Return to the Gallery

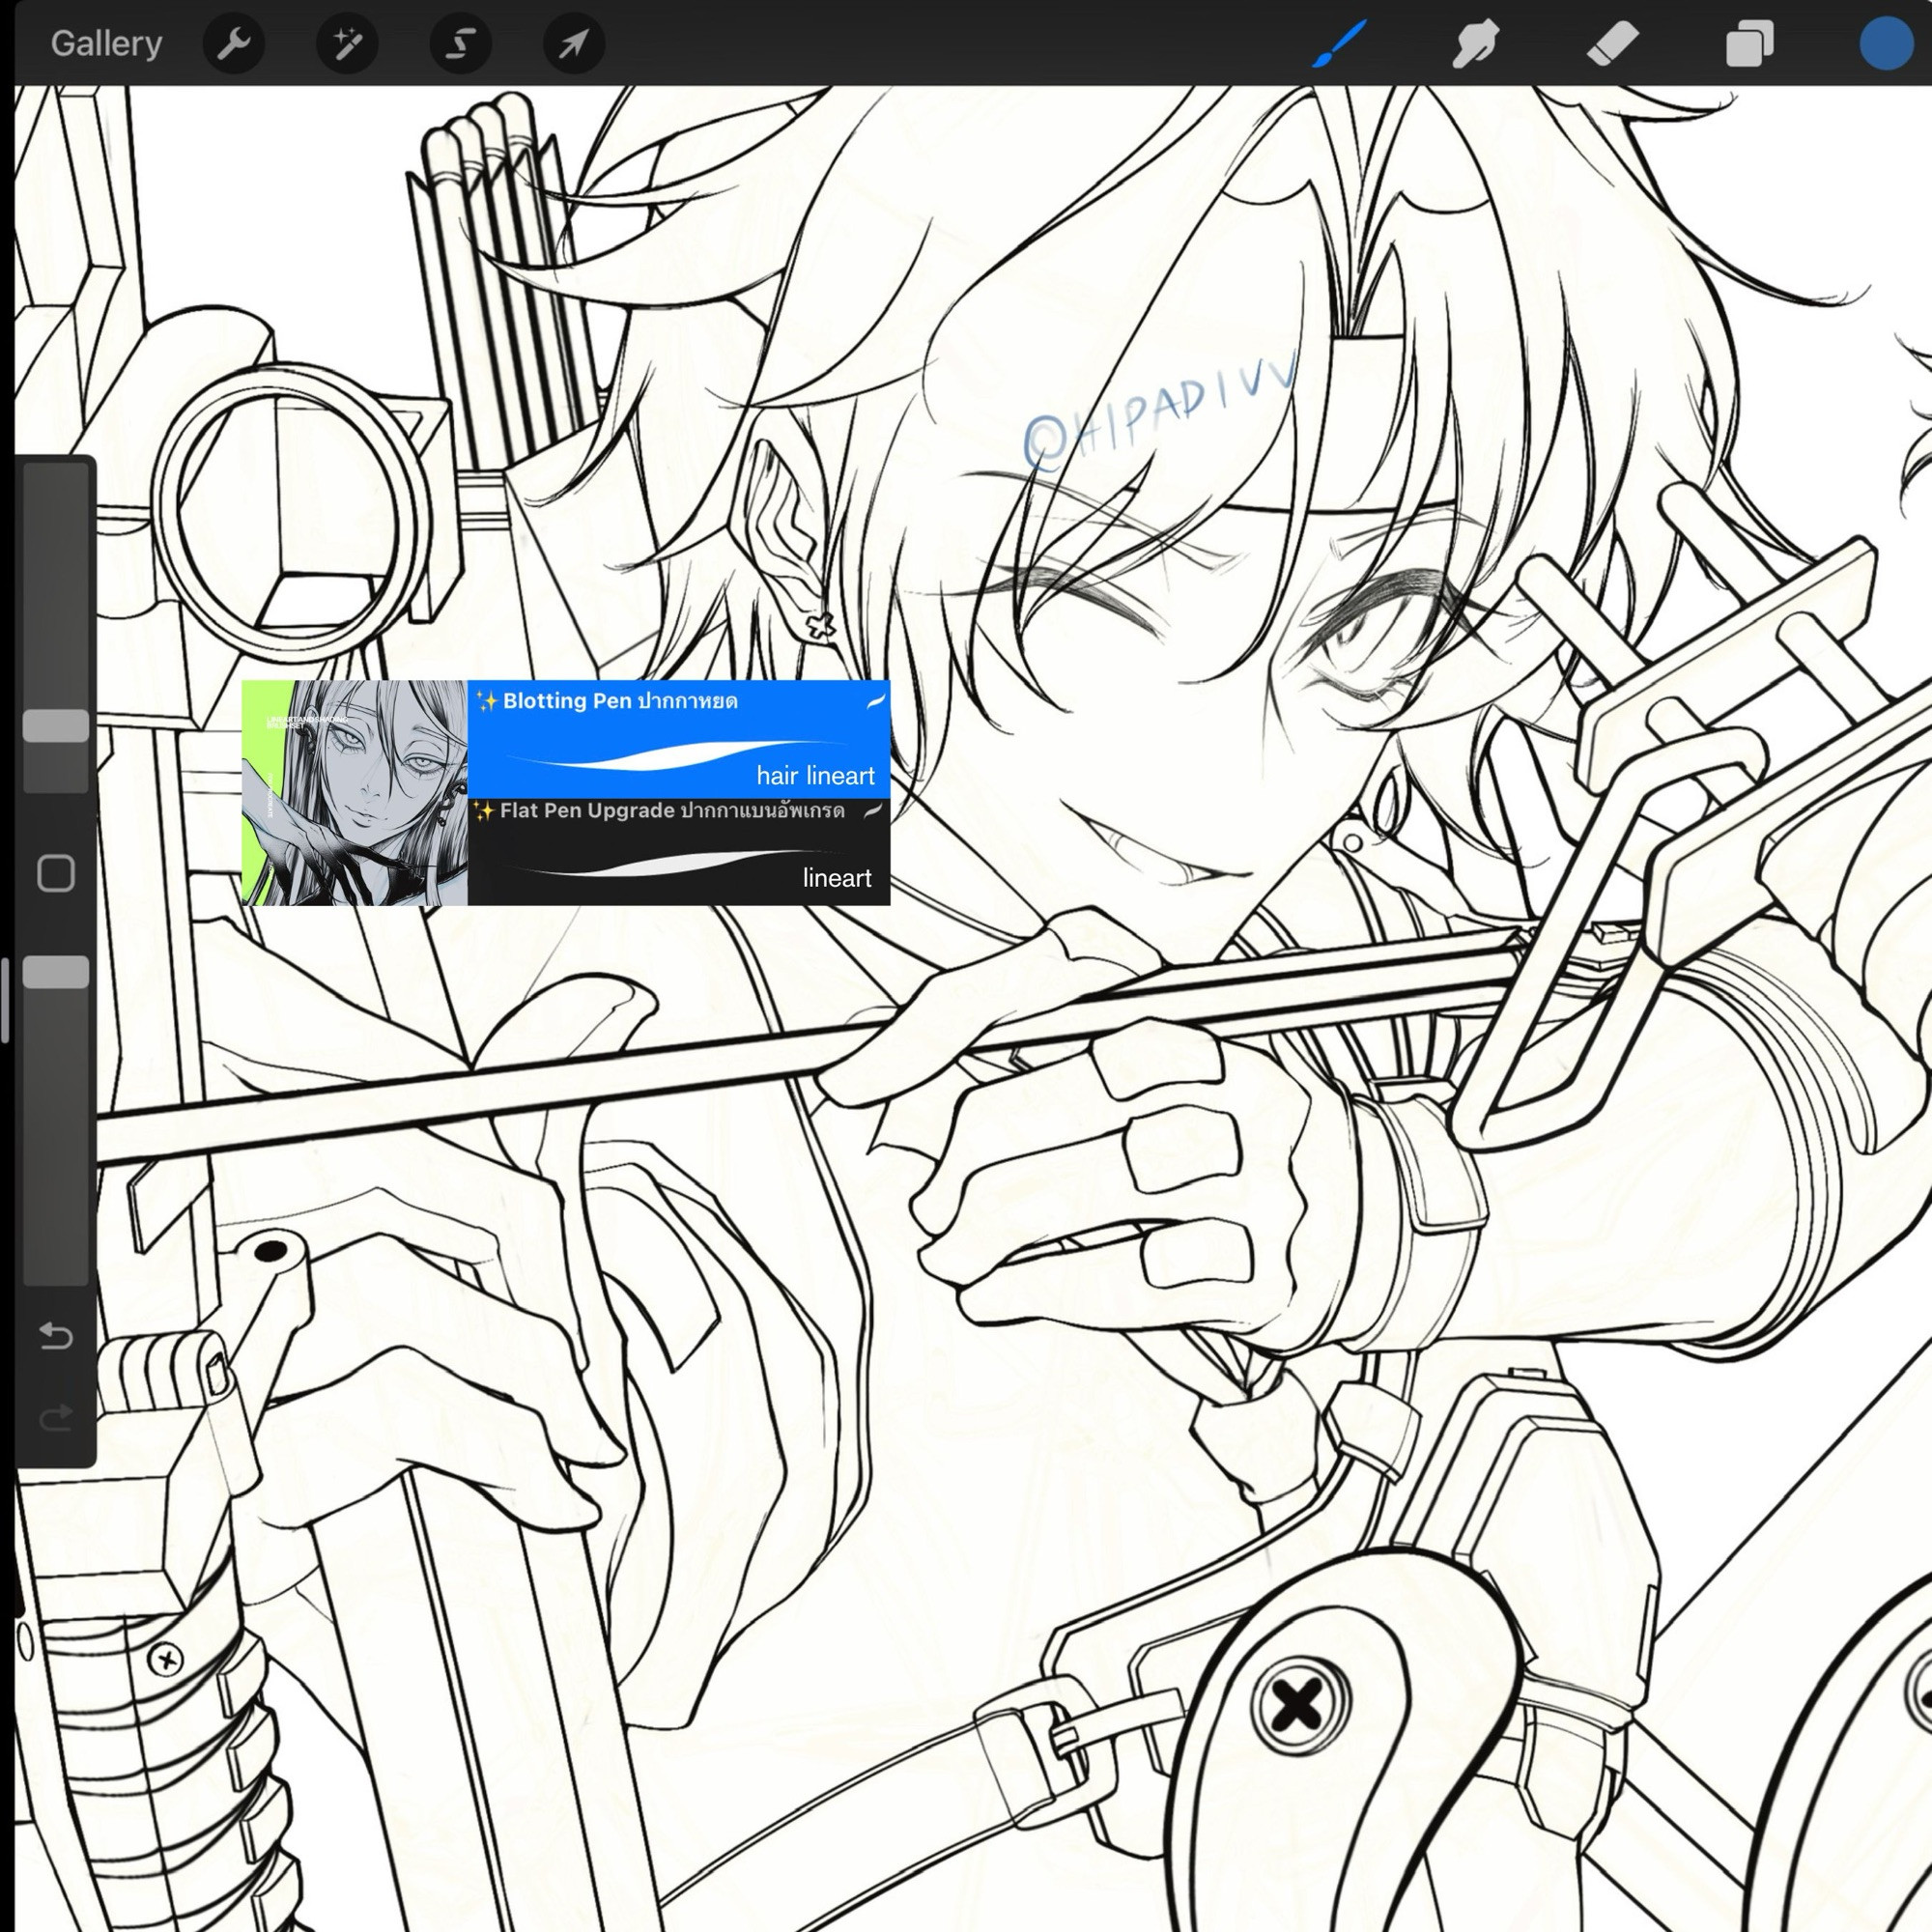tap(106, 44)
